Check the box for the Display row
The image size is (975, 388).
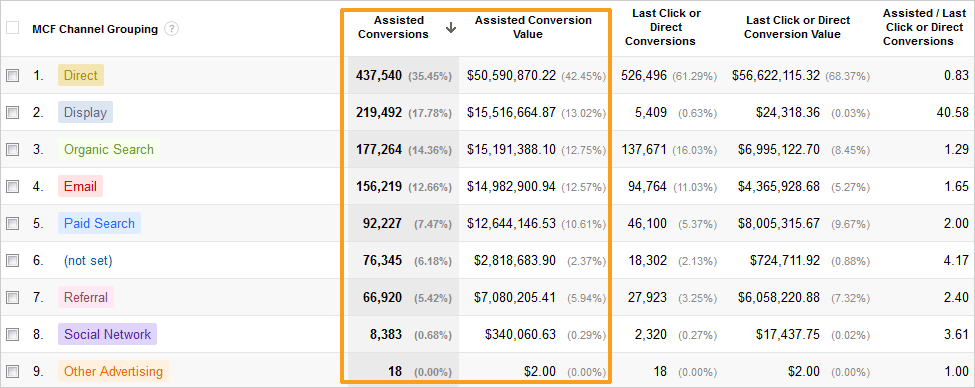click(12, 113)
